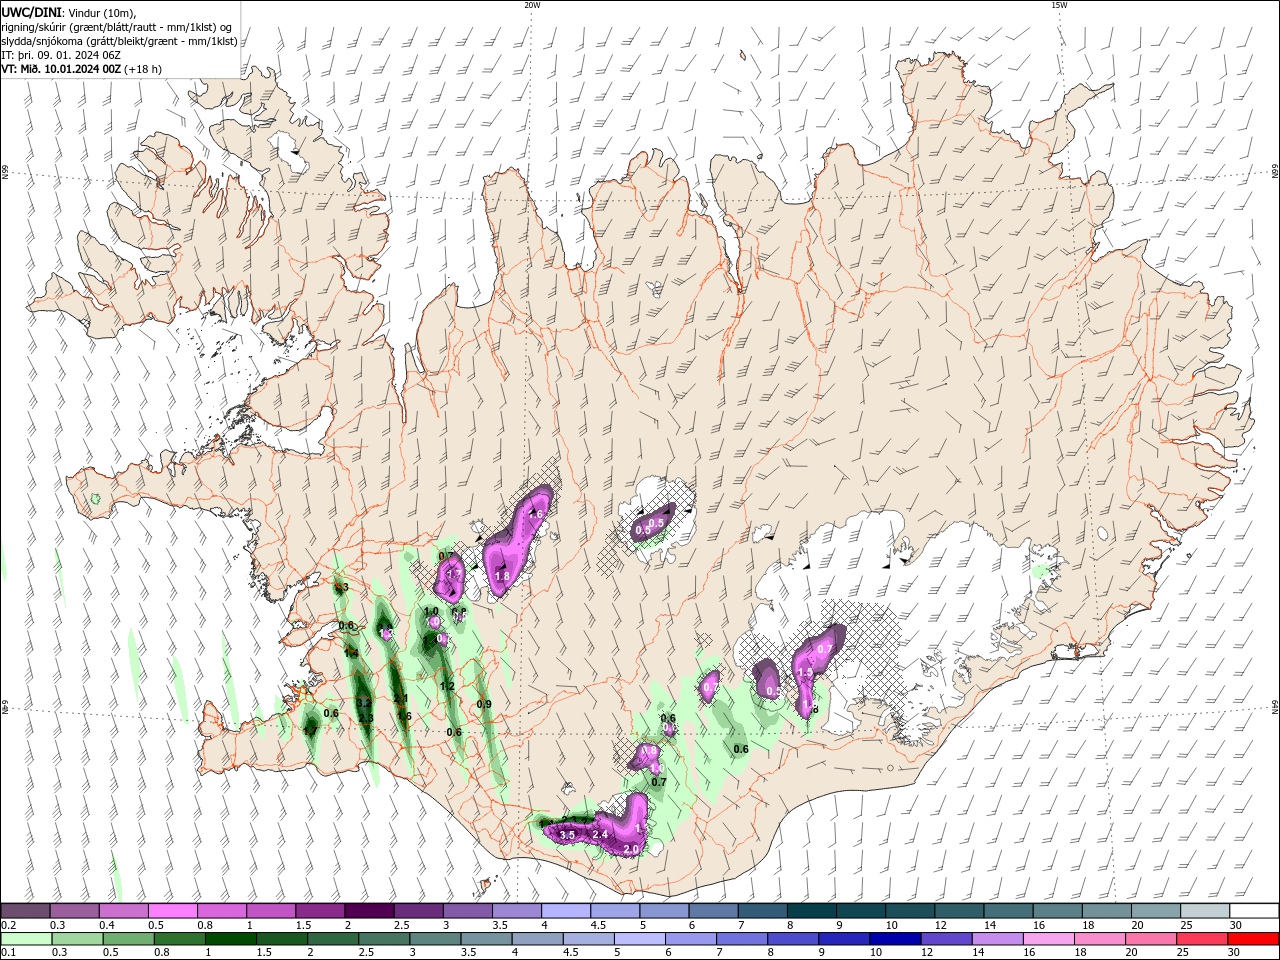This screenshot has height=960, width=1280.
Task: Click the 1.4 rainfall value label
Action: [351, 653]
